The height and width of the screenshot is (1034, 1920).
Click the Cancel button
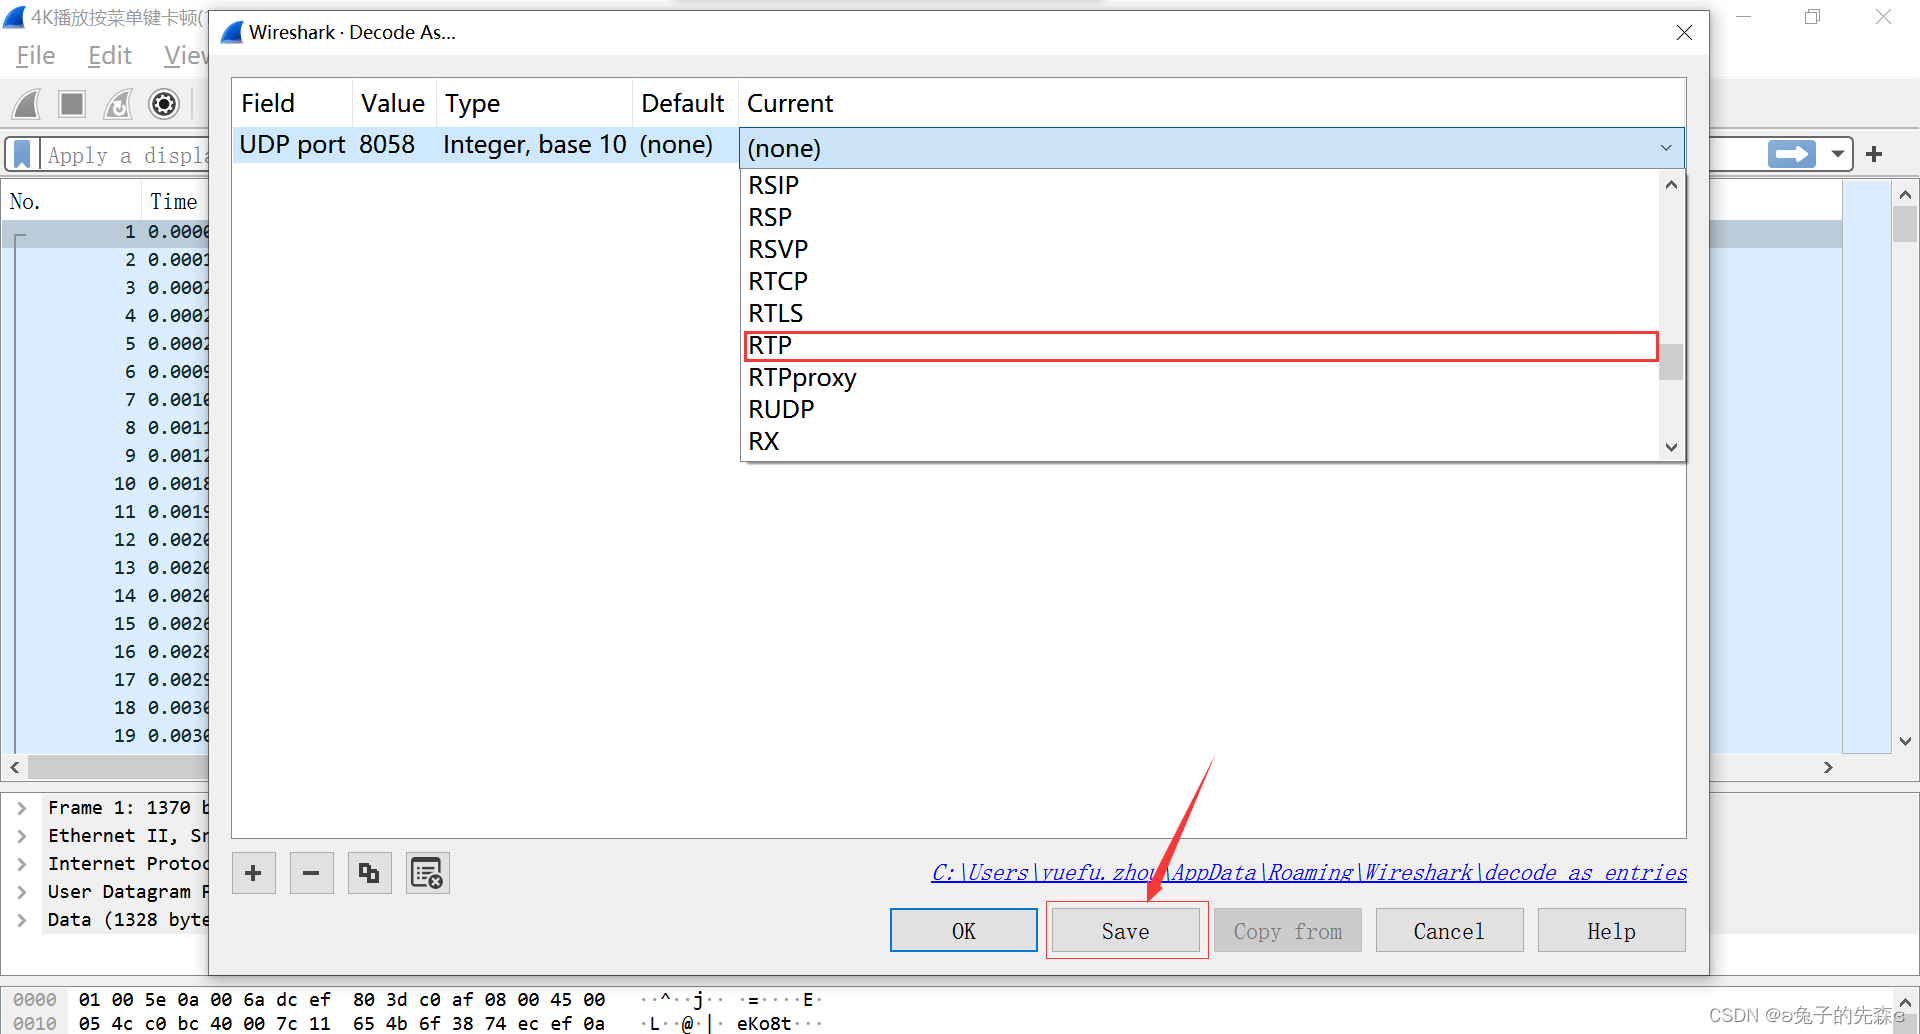point(1450,931)
